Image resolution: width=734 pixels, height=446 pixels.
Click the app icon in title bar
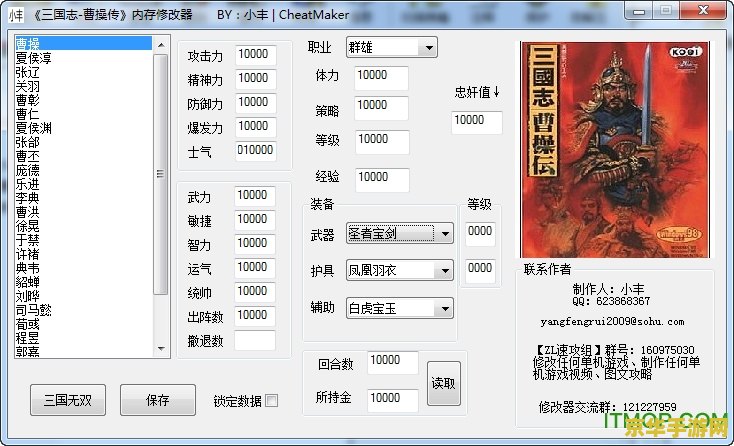tap(15, 15)
